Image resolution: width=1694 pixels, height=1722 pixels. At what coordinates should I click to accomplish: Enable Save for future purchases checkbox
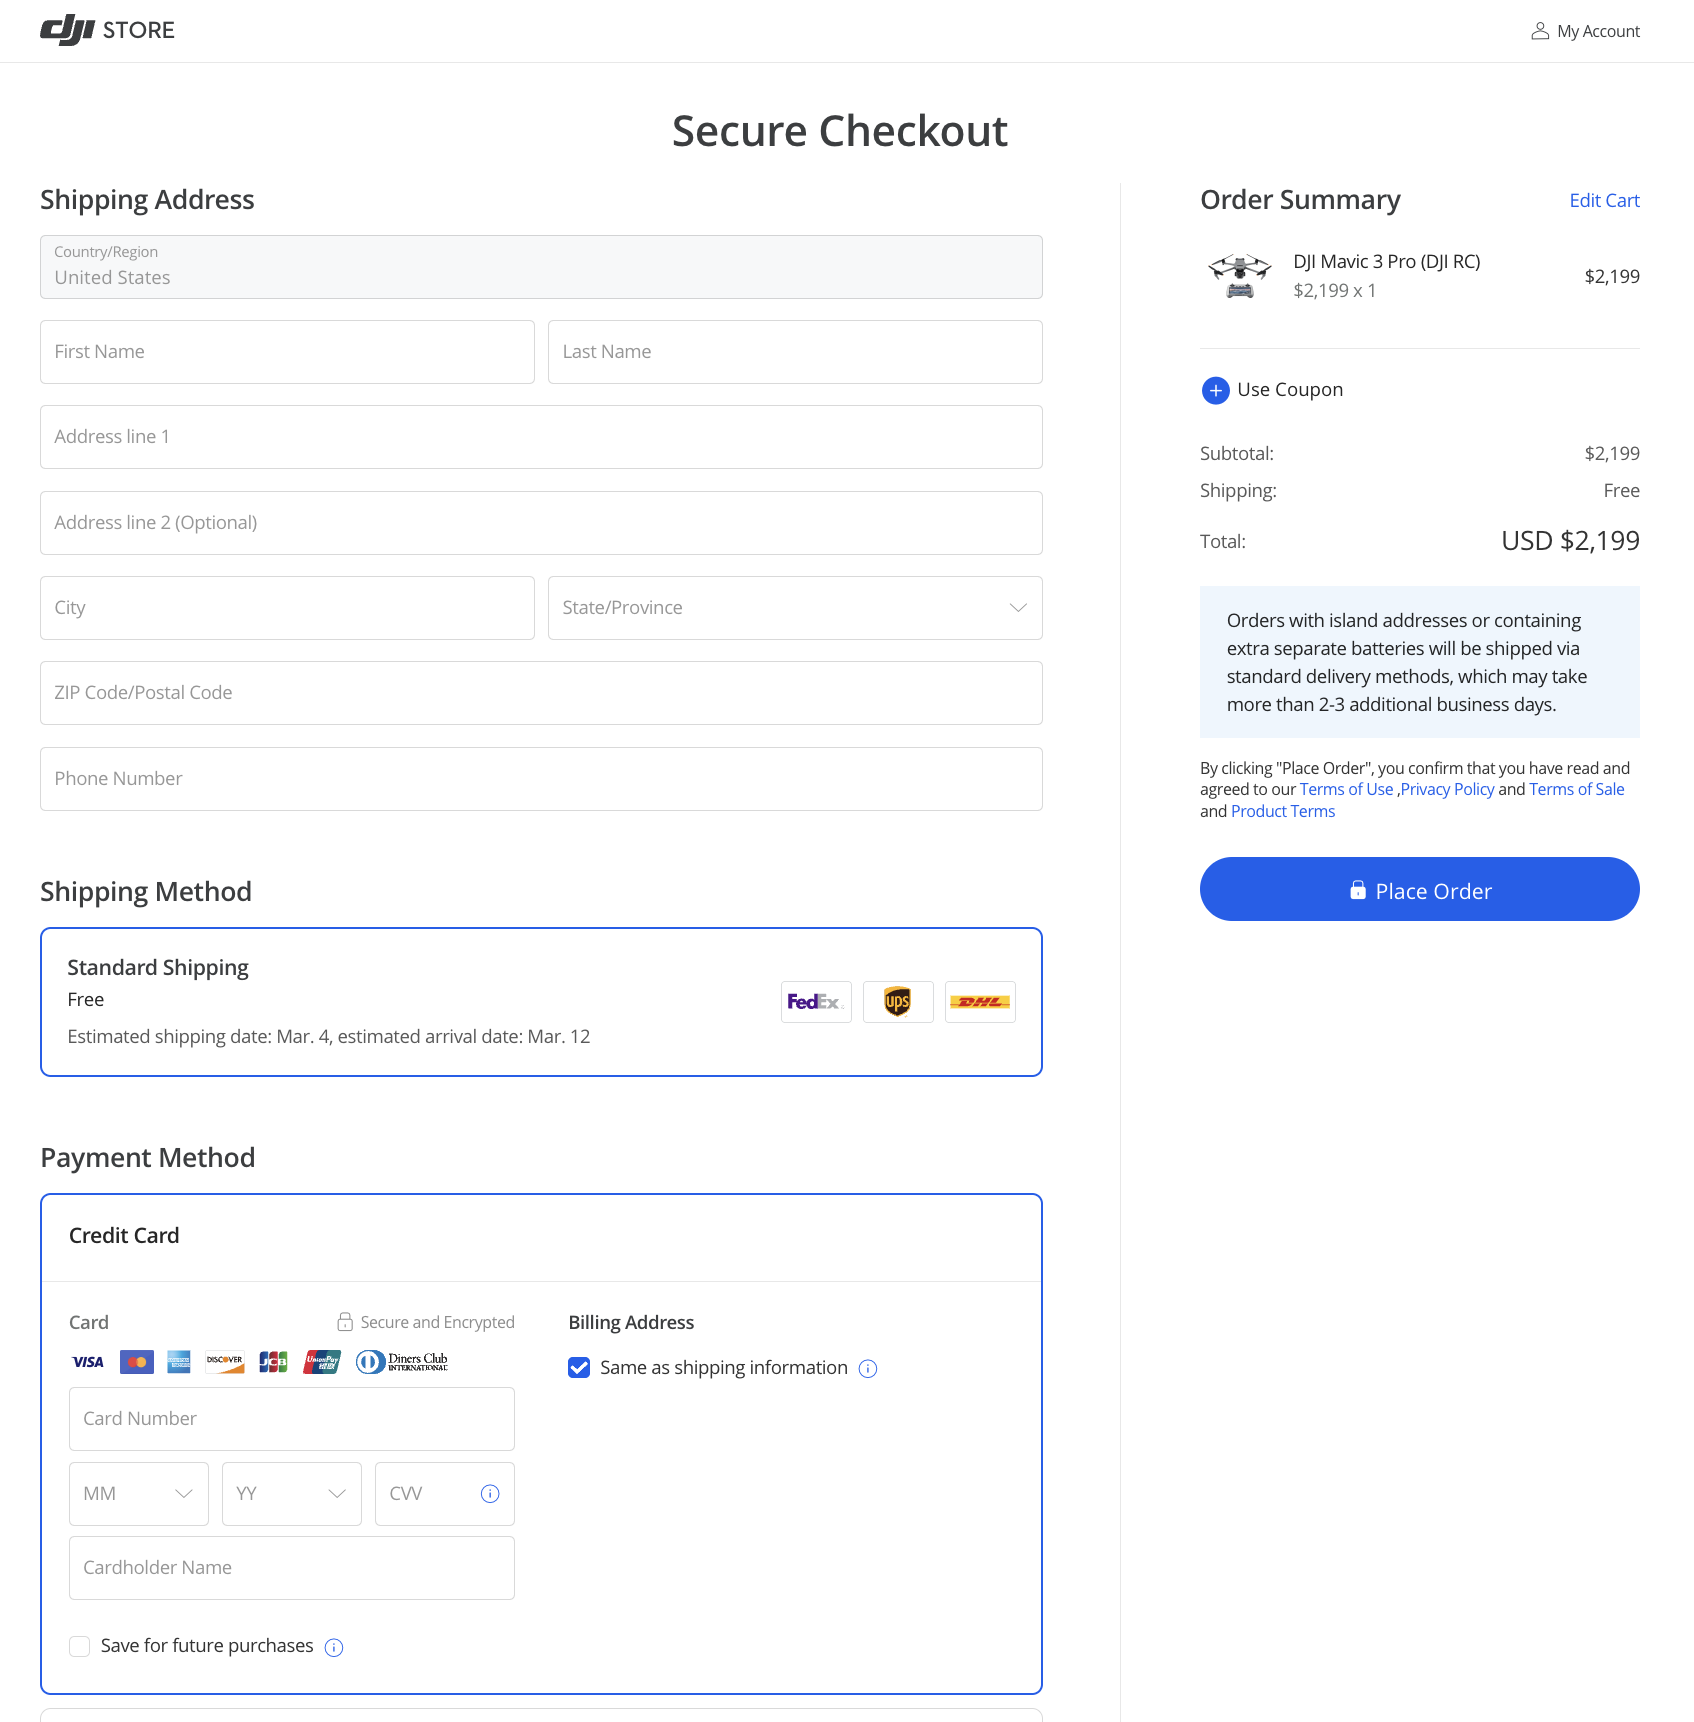80,1646
